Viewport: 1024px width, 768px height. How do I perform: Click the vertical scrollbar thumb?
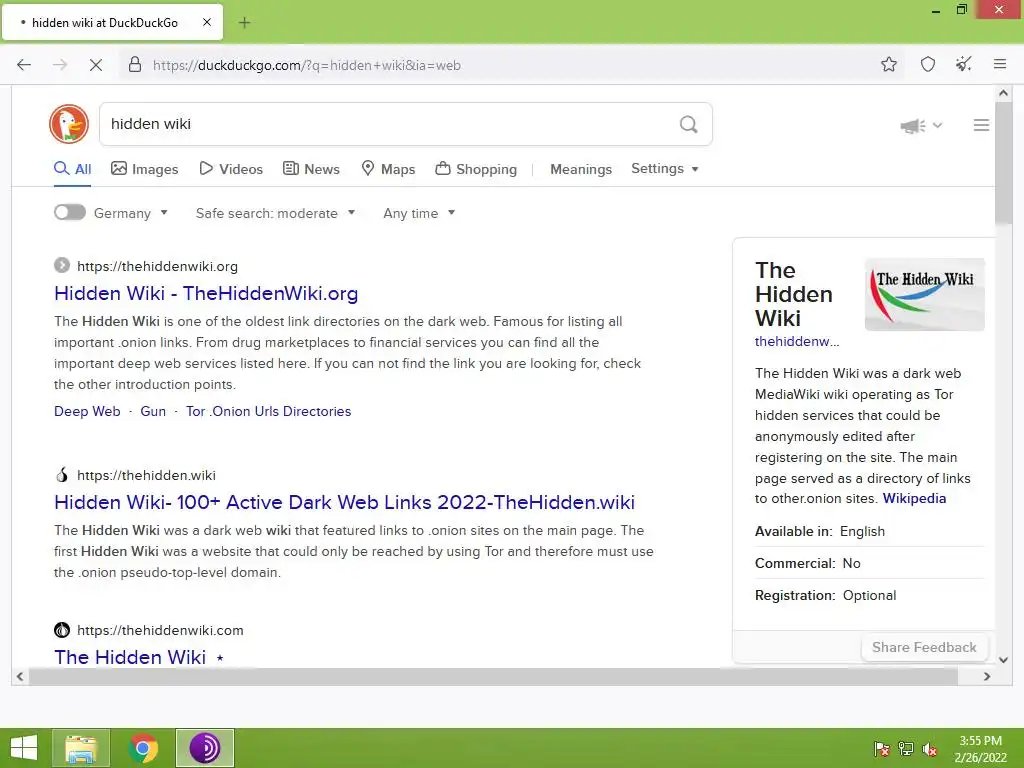click(x=1004, y=162)
